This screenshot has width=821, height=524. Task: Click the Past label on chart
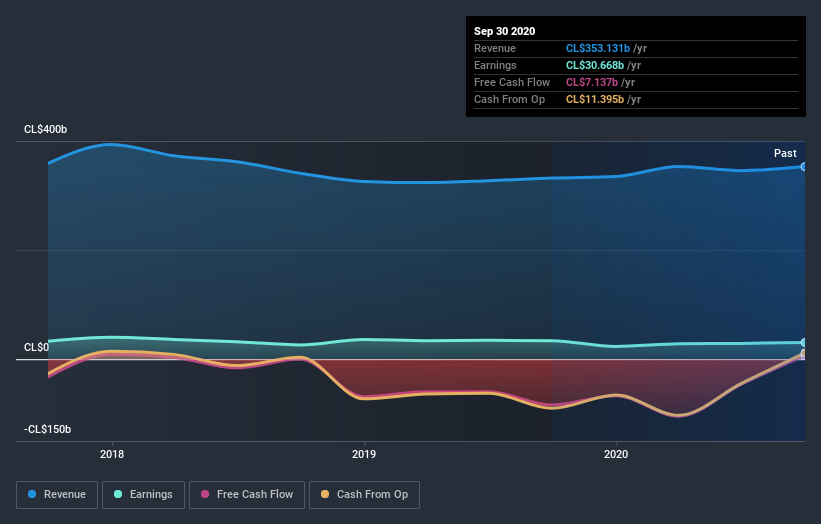click(x=785, y=153)
